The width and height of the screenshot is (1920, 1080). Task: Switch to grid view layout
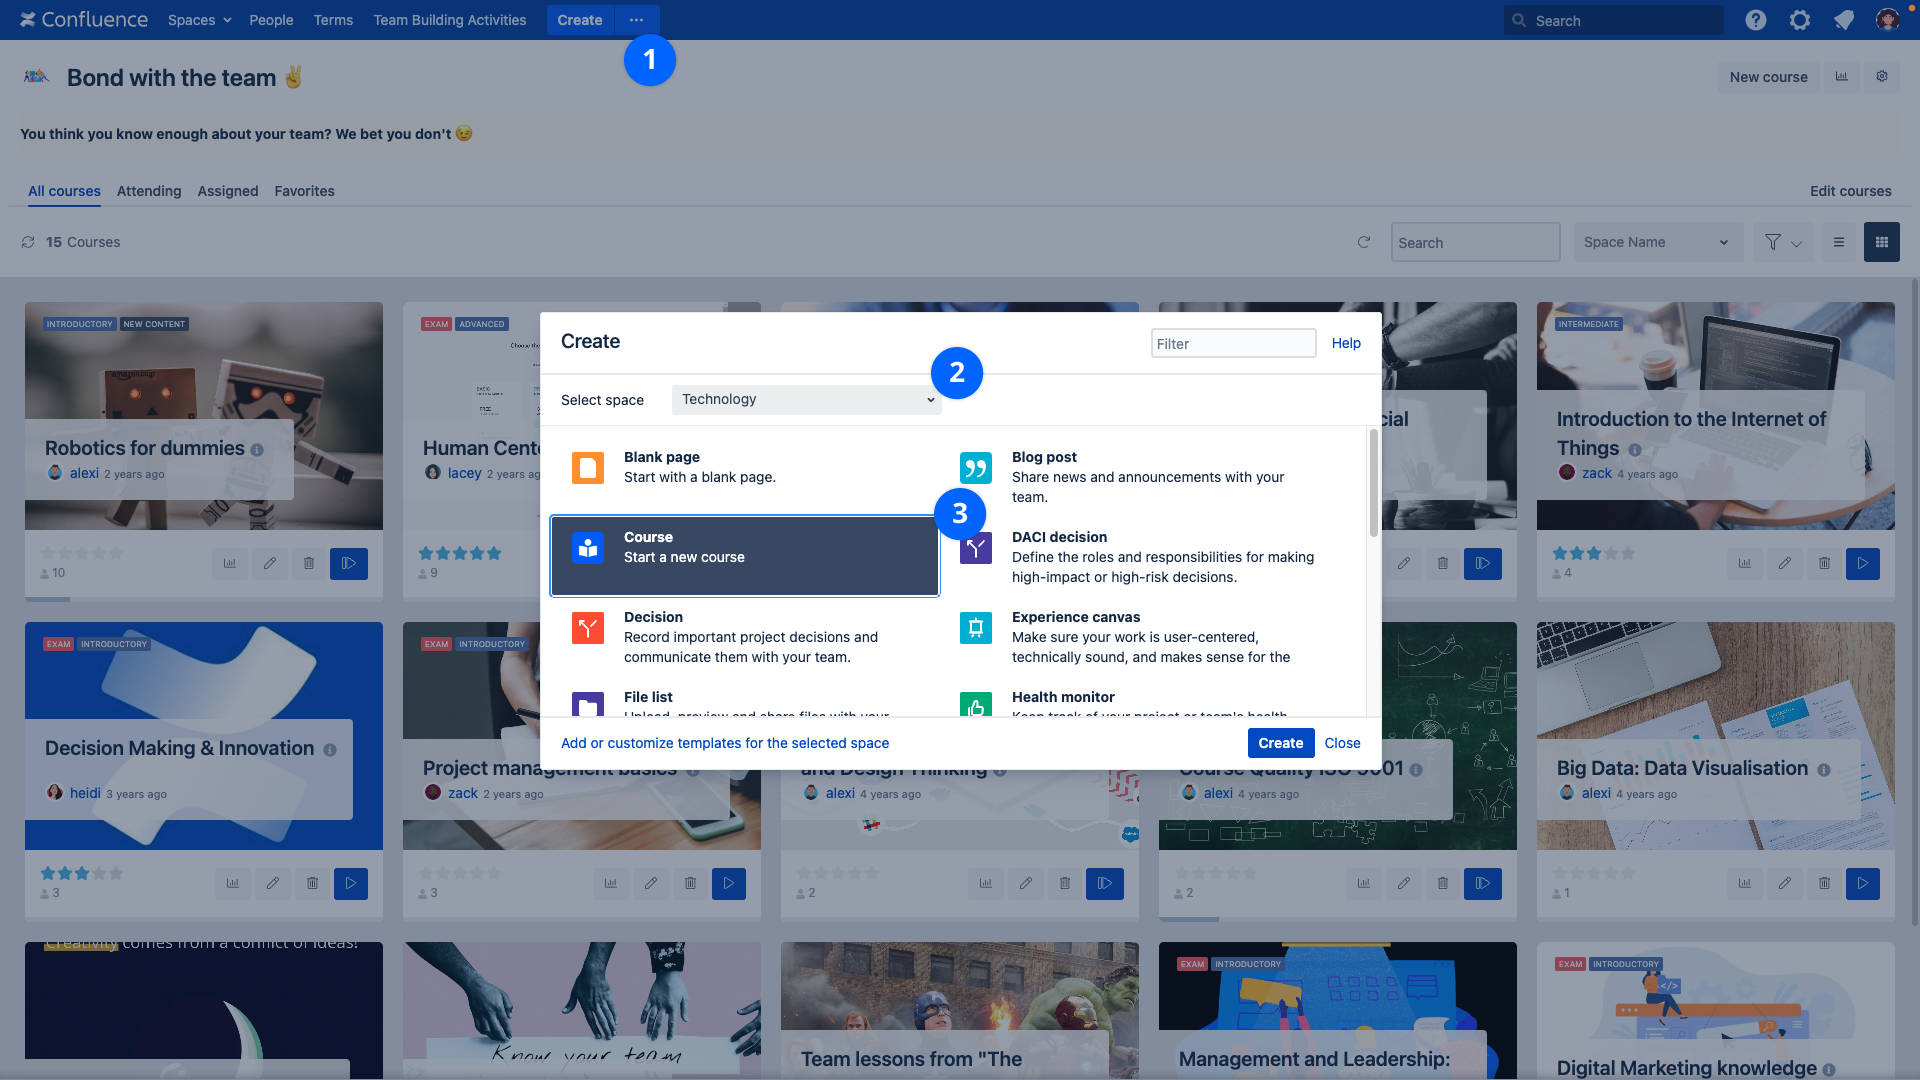(1881, 242)
